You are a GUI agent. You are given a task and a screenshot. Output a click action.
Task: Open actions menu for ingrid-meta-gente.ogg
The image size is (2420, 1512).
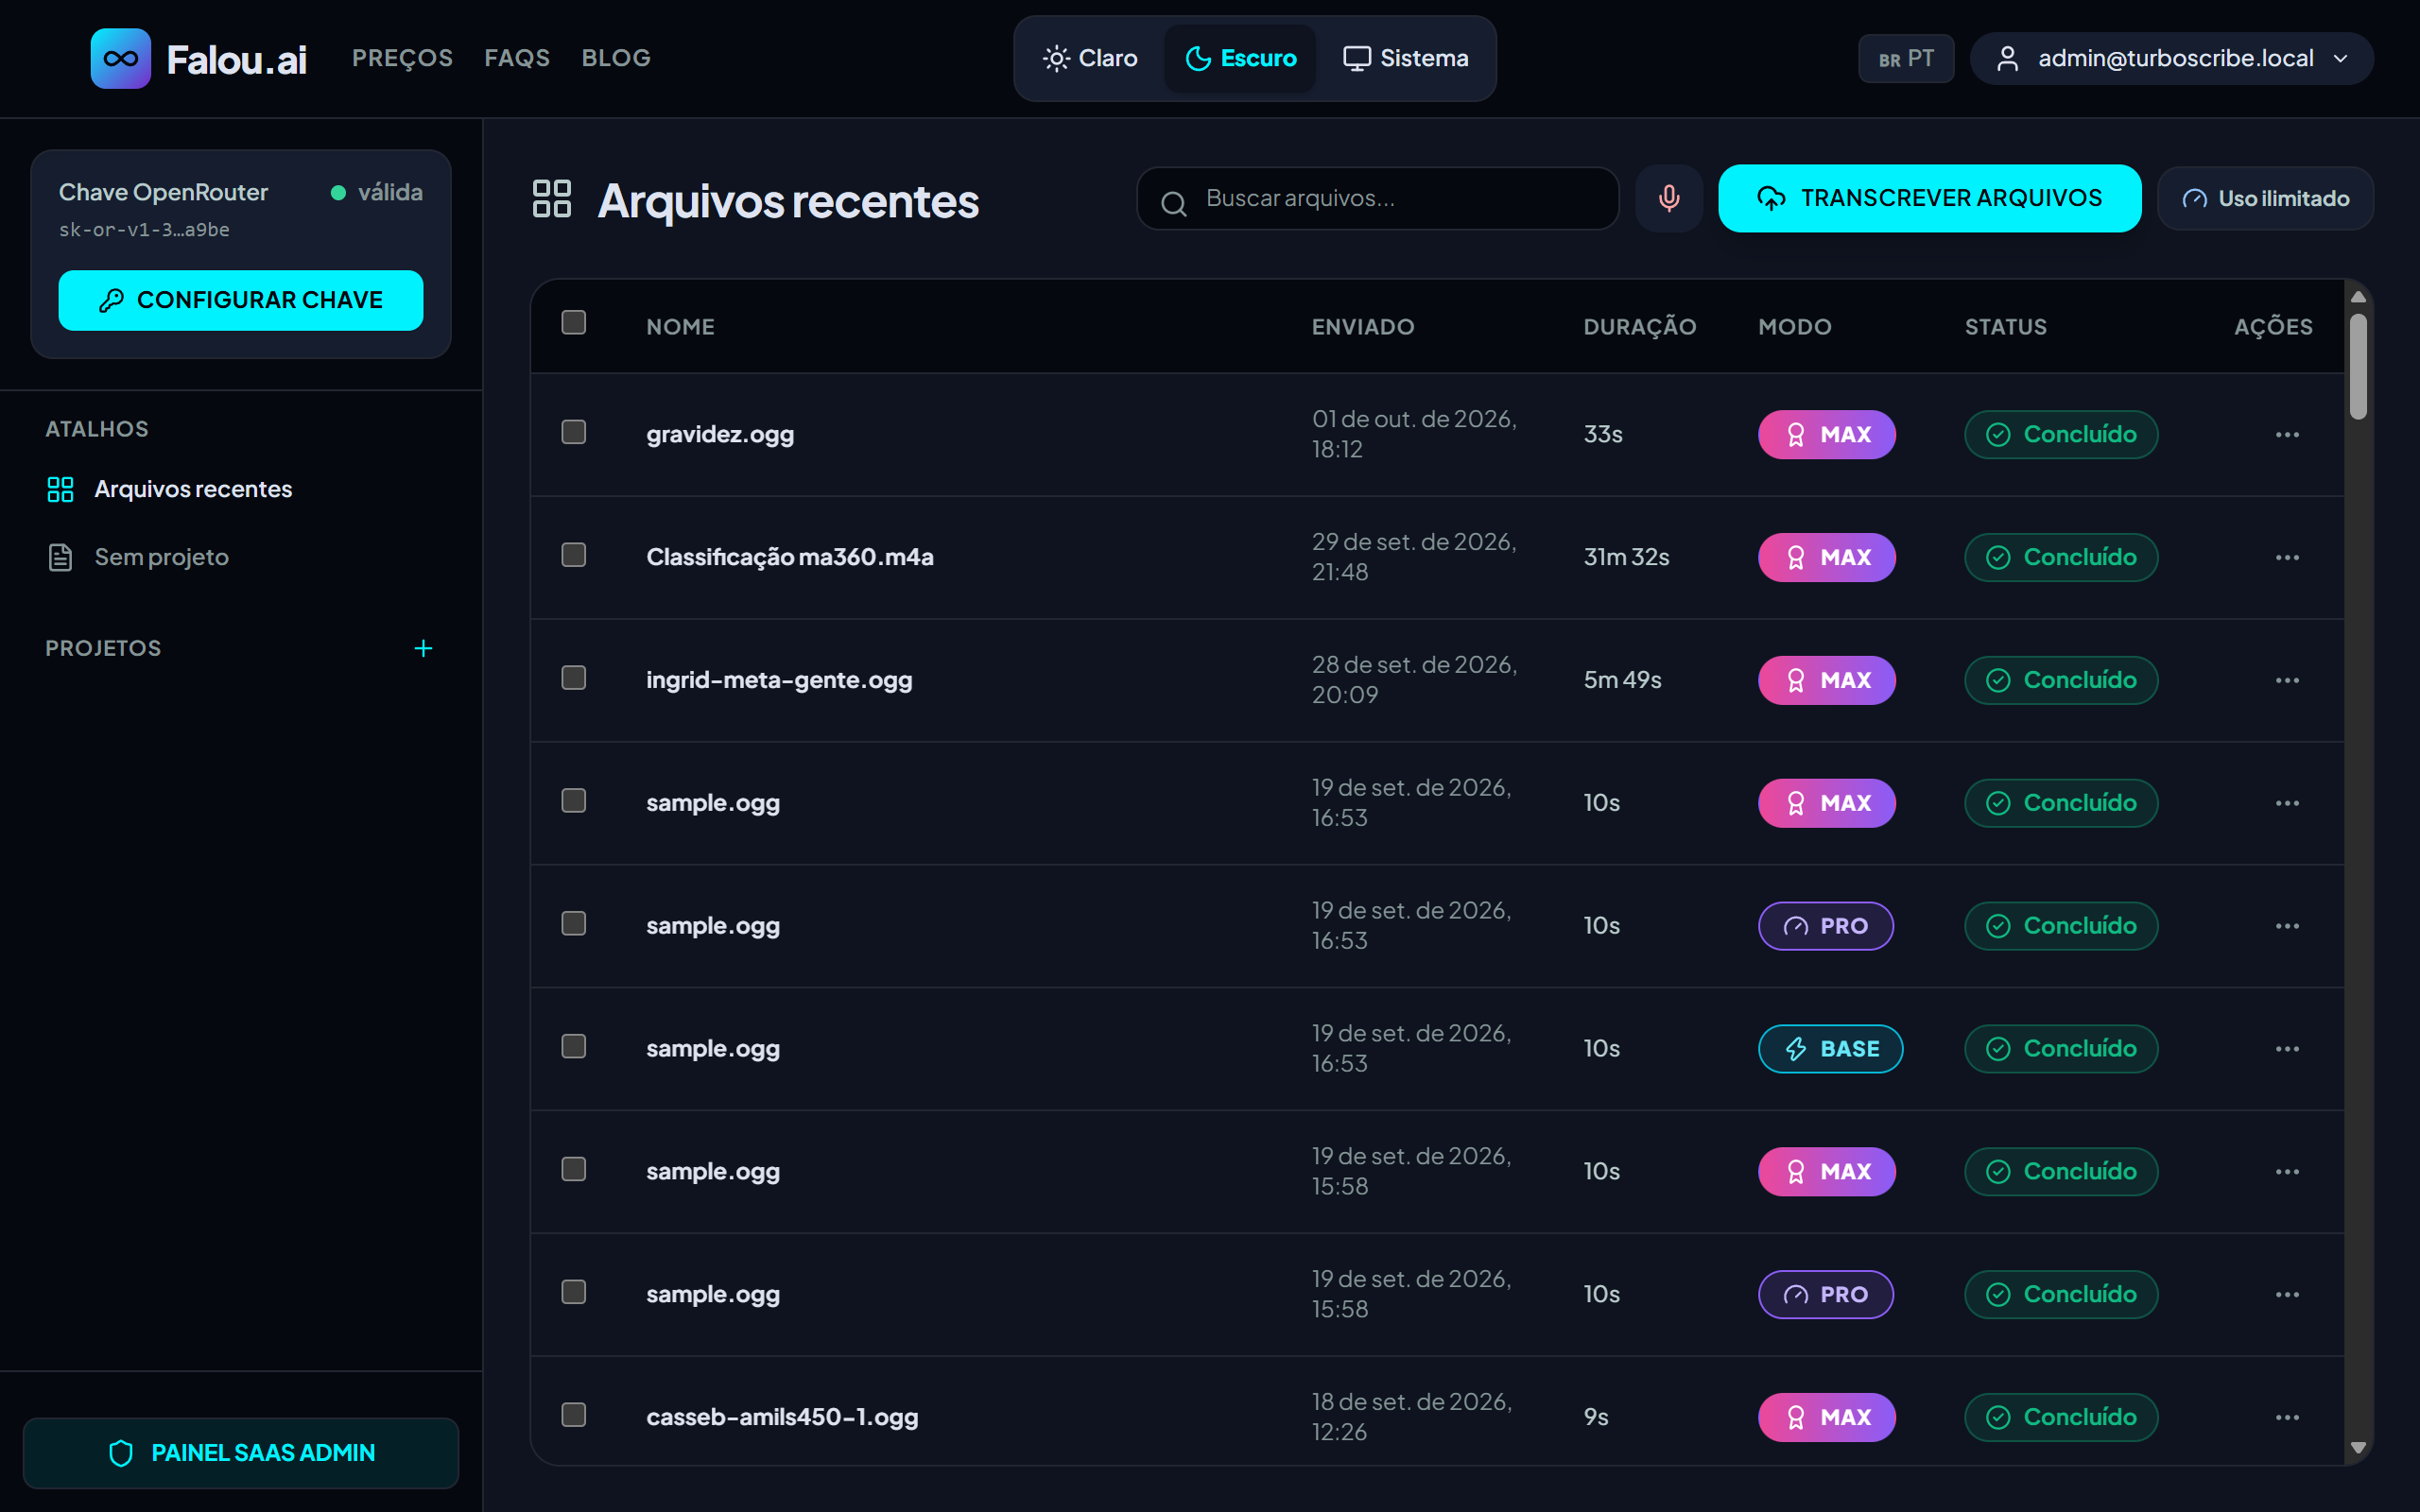pos(2287,680)
